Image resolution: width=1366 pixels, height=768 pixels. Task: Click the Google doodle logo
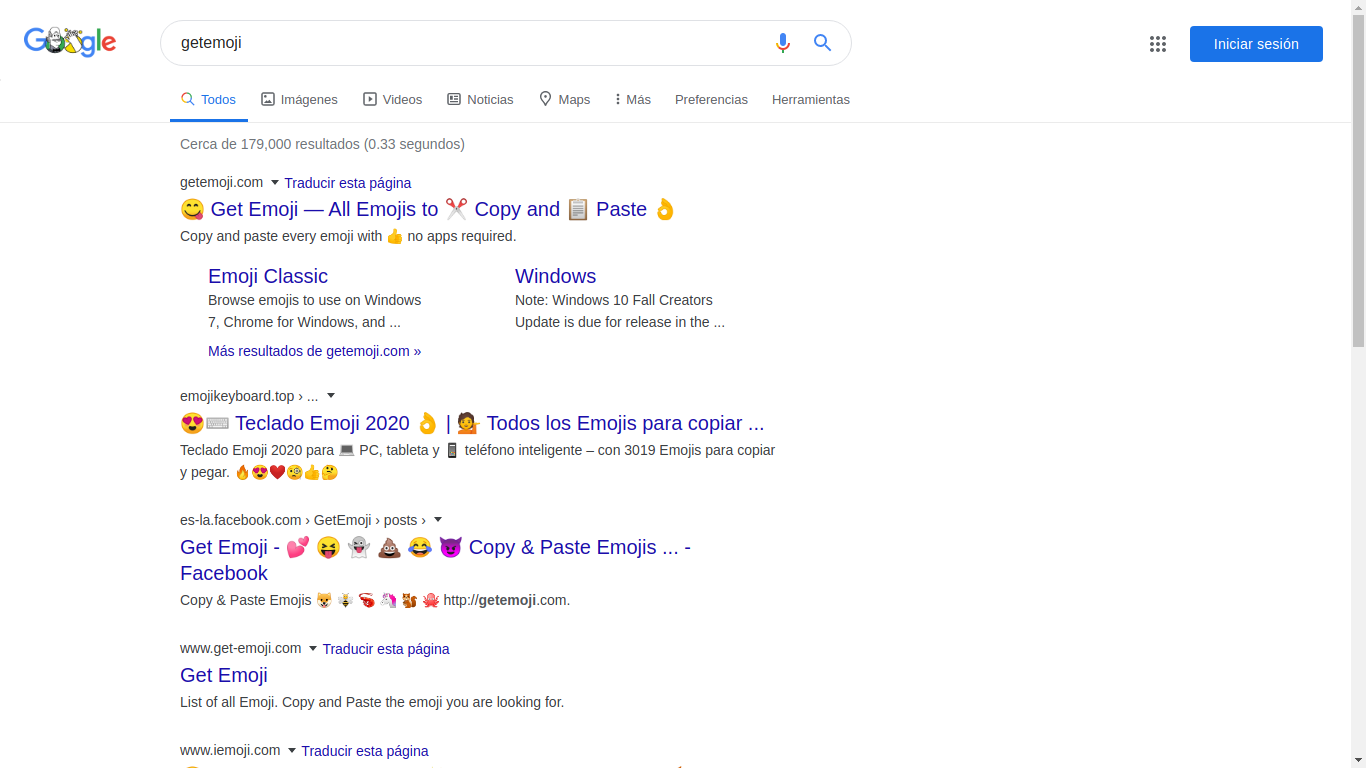(70, 42)
